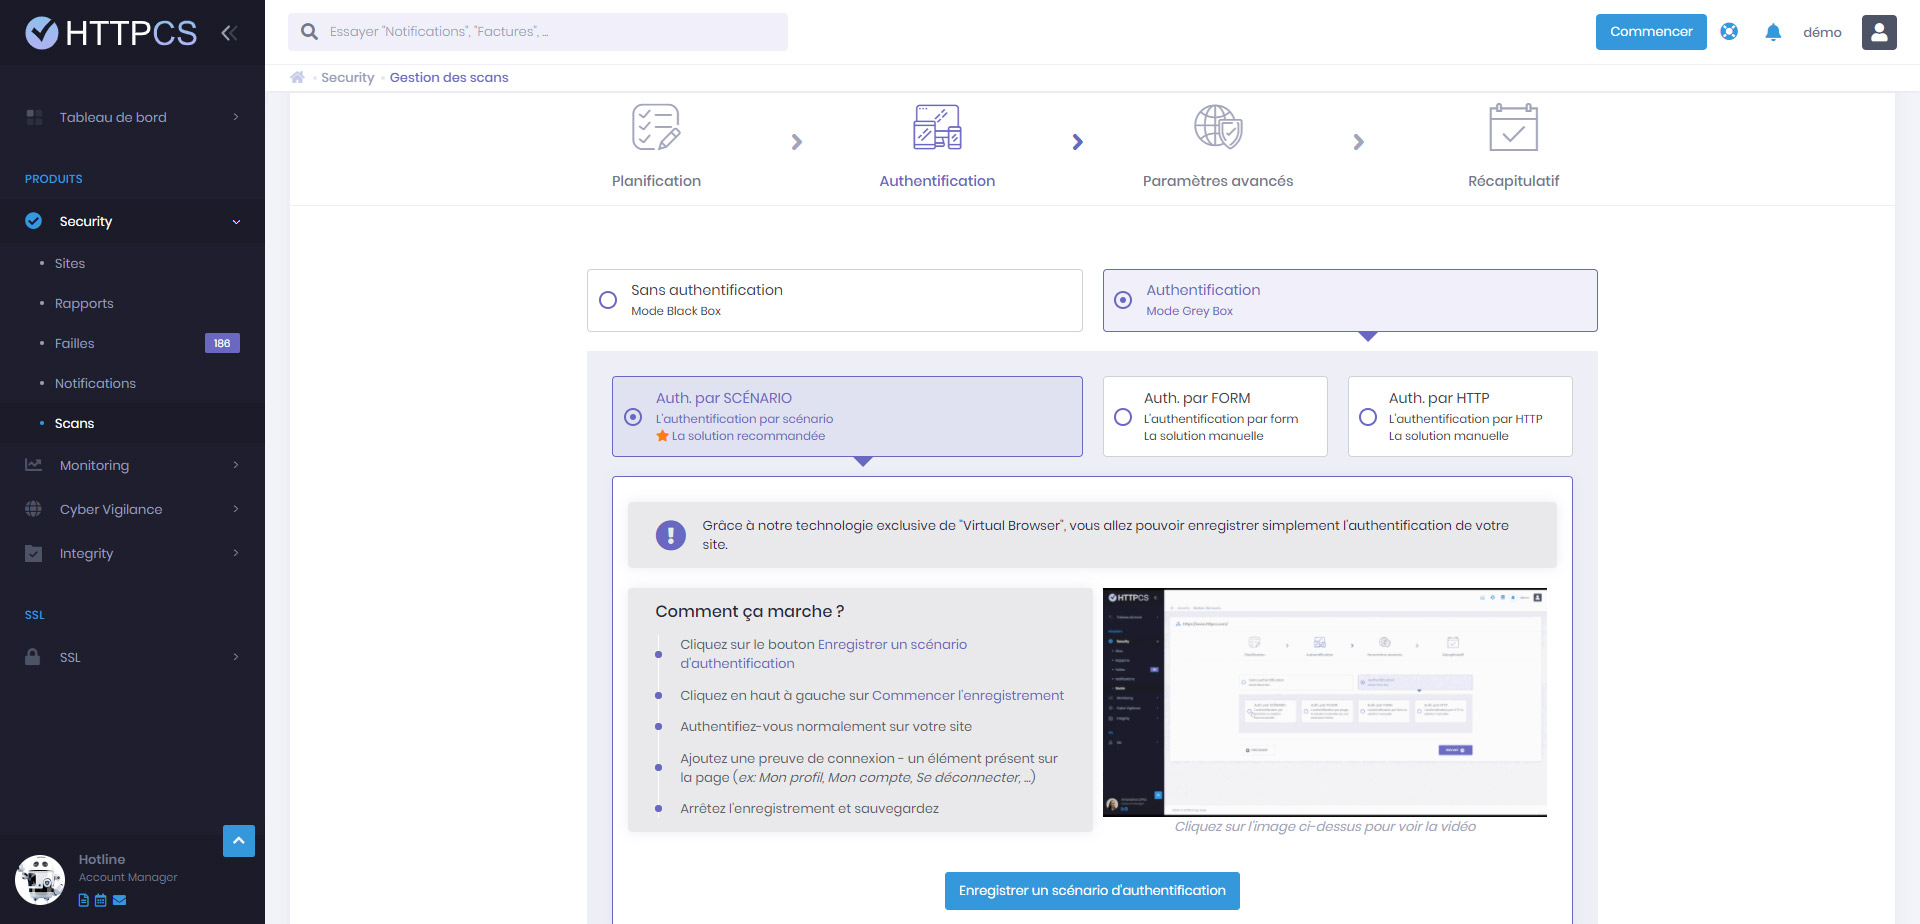Image resolution: width=1920 pixels, height=924 pixels.
Task: Click the Security breadcrumb link
Action: (348, 77)
